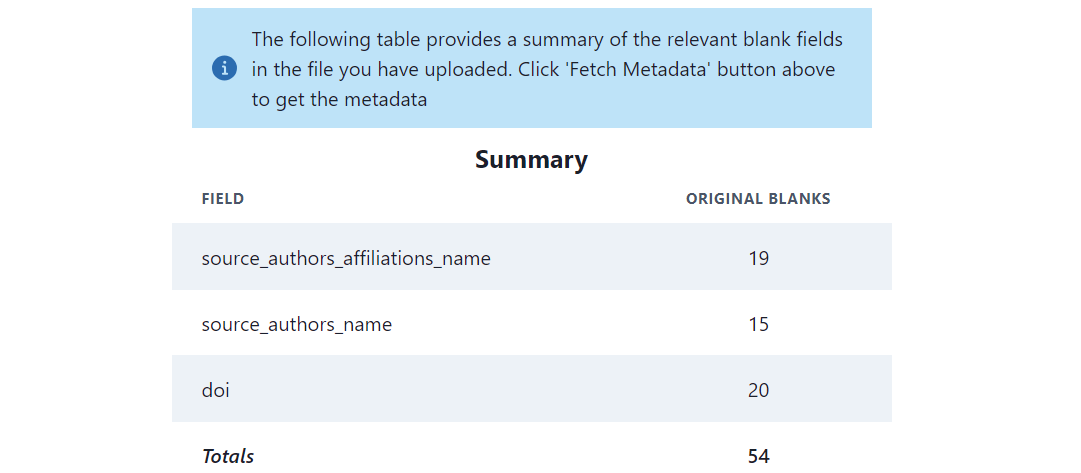Screen dimensions: 1081x473
Task: Select the source_authors_affiliations_name field cell
Action: [346, 258]
